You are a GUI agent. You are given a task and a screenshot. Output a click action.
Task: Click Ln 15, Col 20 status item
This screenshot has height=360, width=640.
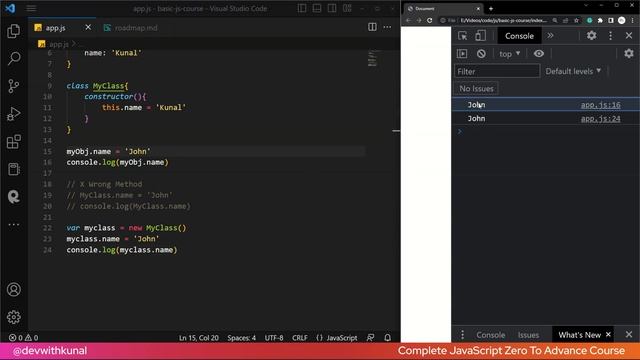(199, 338)
